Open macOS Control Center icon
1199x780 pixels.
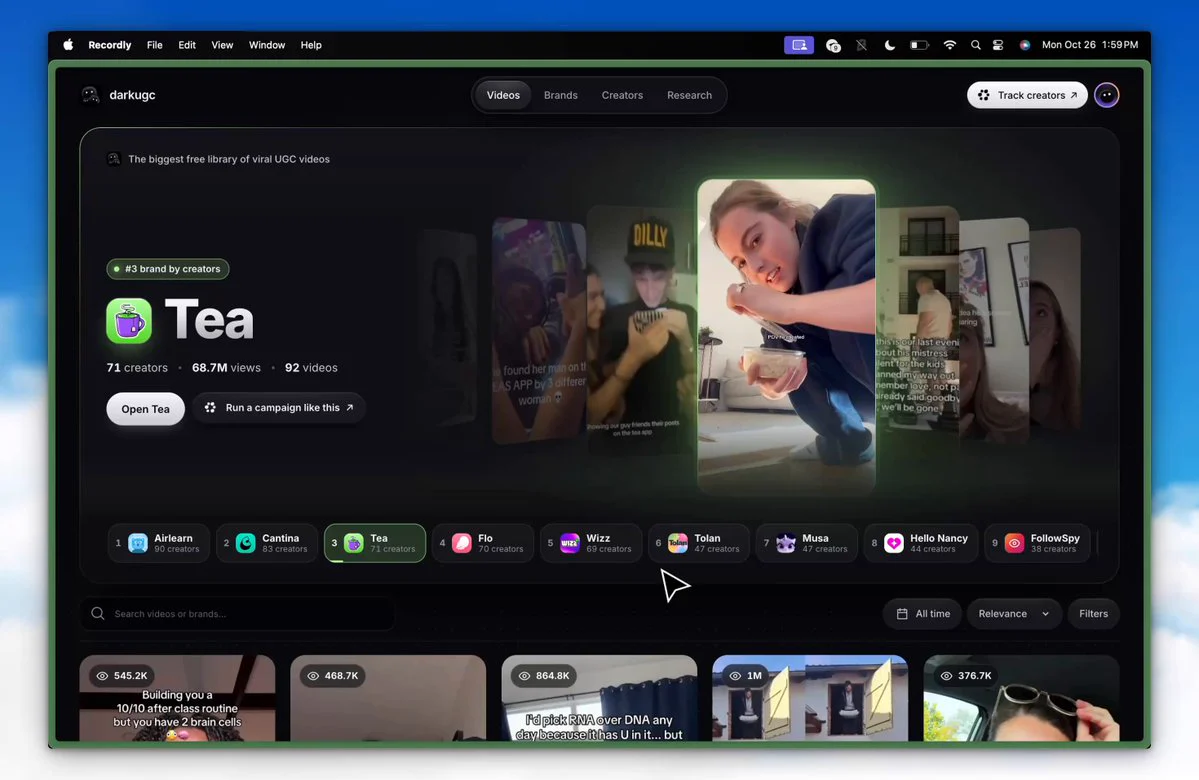[998, 45]
